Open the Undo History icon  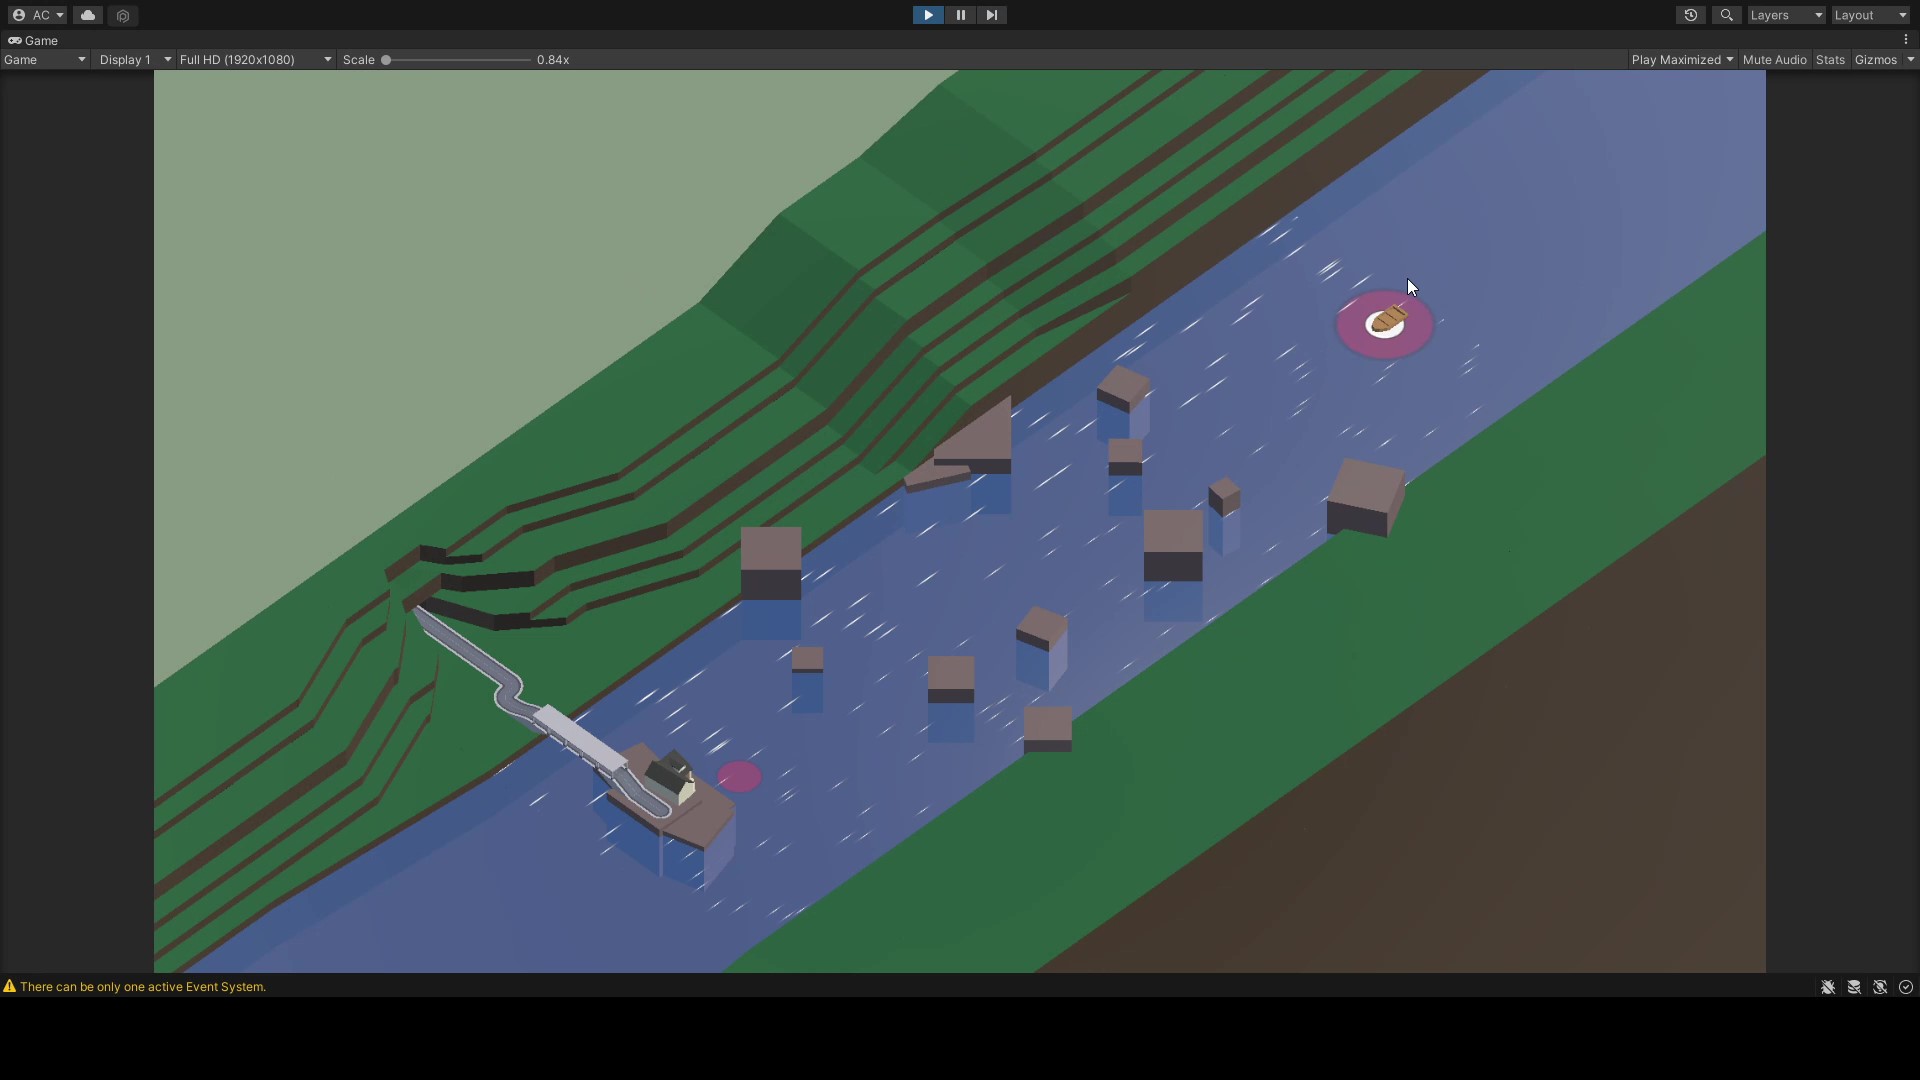1691,15
